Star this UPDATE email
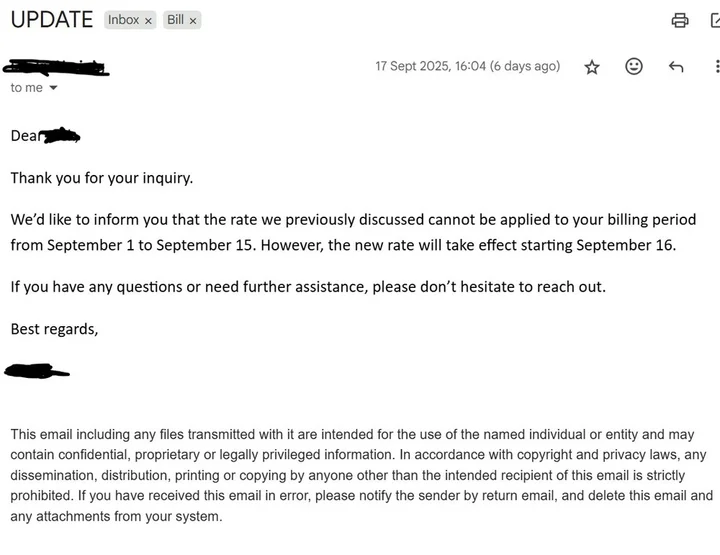This screenshot has height=555, width=720. coord(592,67)
